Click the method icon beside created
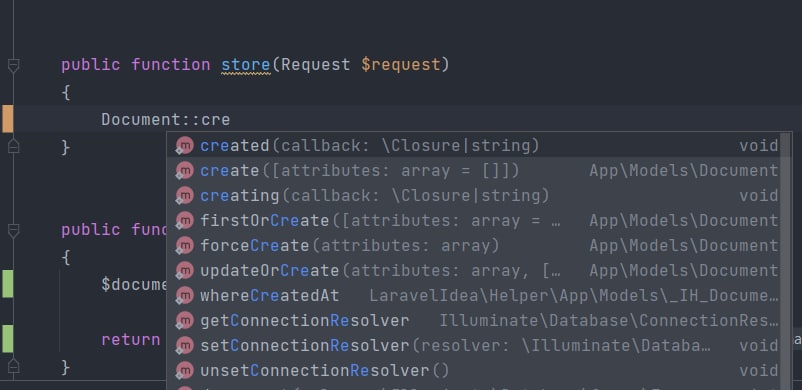802x390 pixels. [x=184, y=146]
